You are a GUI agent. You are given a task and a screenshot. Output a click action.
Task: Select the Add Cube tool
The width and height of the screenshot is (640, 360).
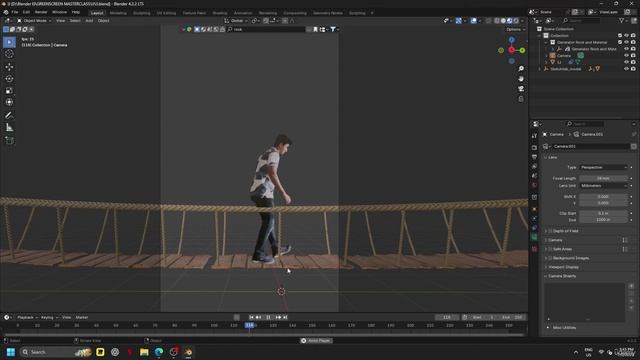click(9, 141)
